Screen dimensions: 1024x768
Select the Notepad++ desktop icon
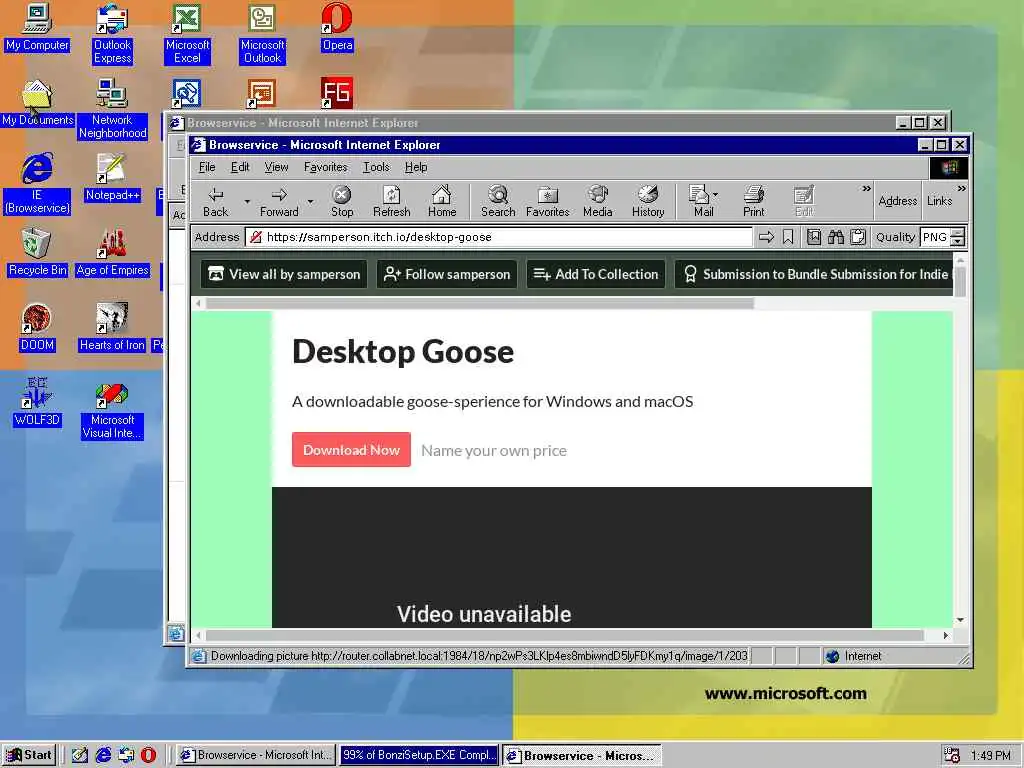pos(112,177)
